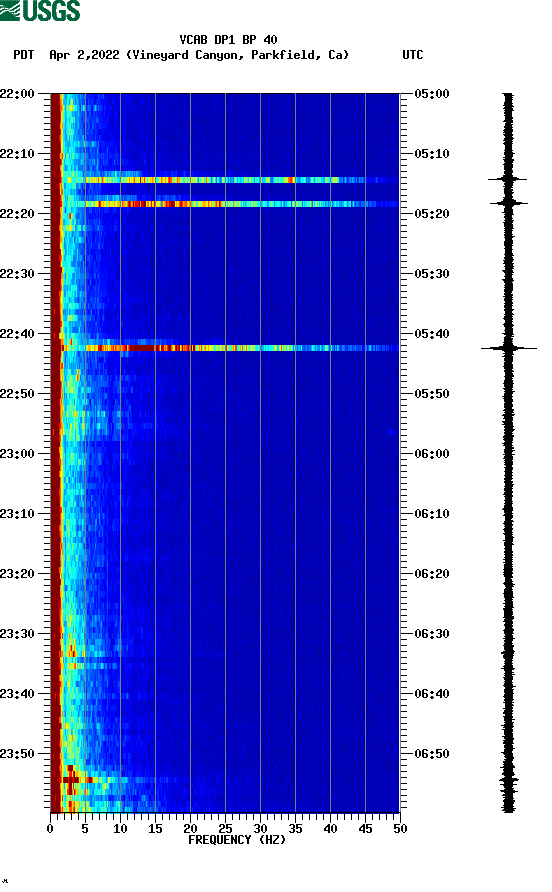
Task: Click the 22:00 PDT time label
Action: coord(17,94)
